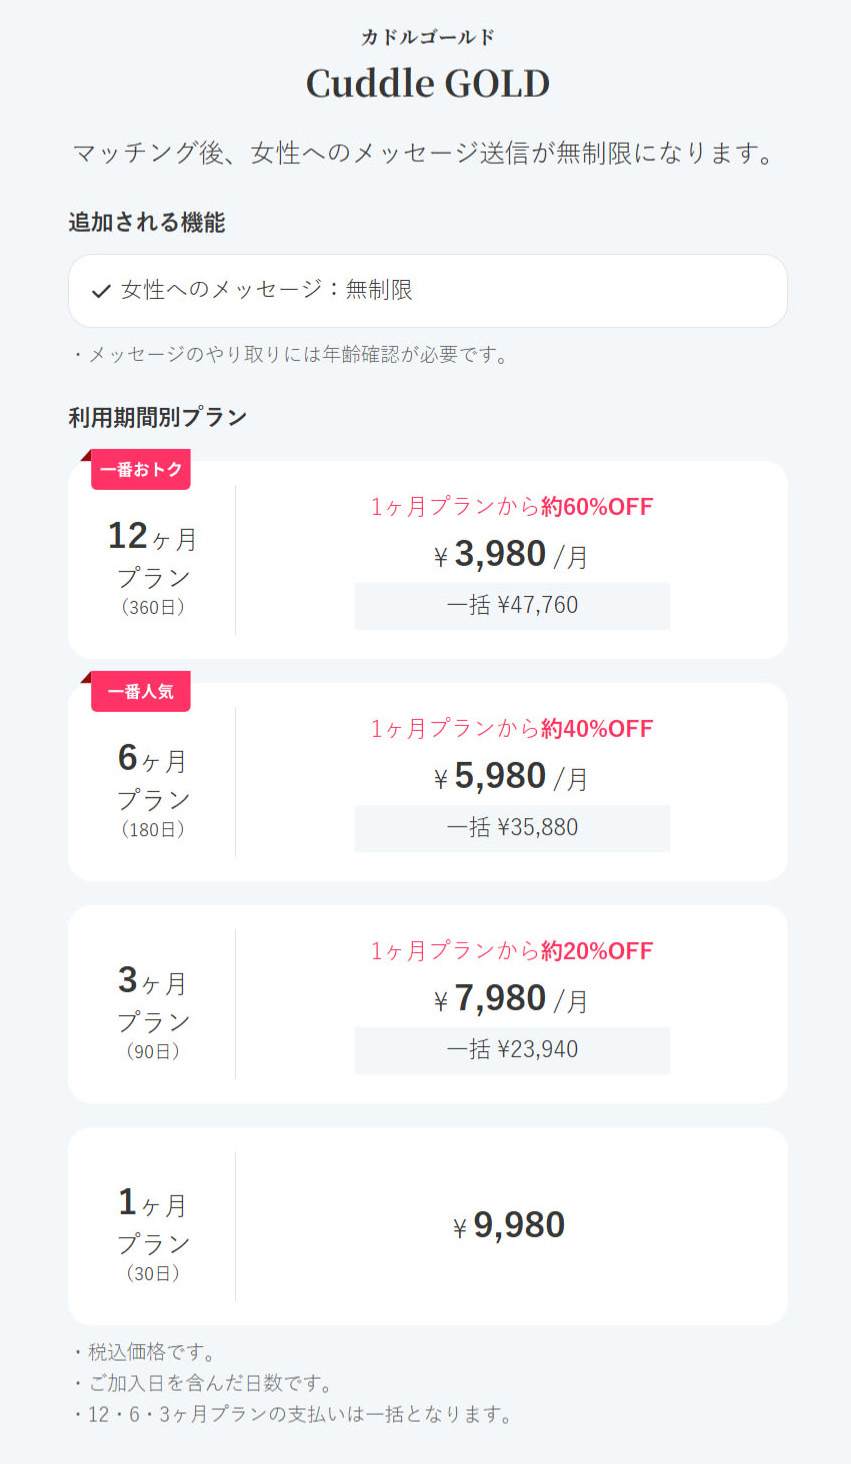851x1464 pixels.
Task: Click the Cuddle GOLD title
Action: point(428,83)
